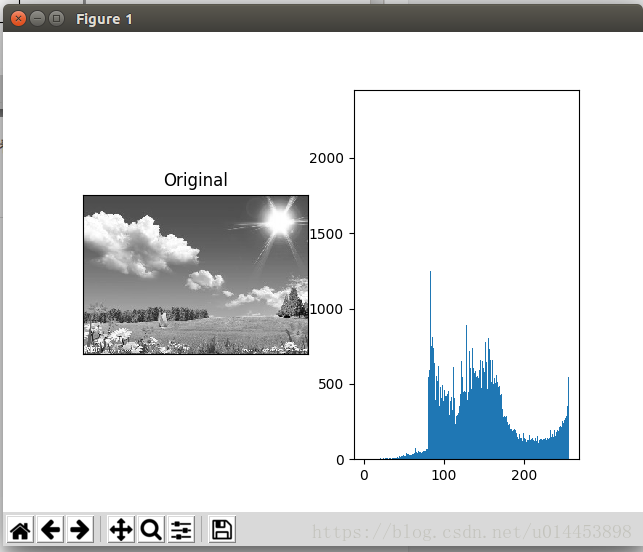Screen dimensions: 643x552
Task: Click the y-axis label 1500
Action: (x=326, y=234)
